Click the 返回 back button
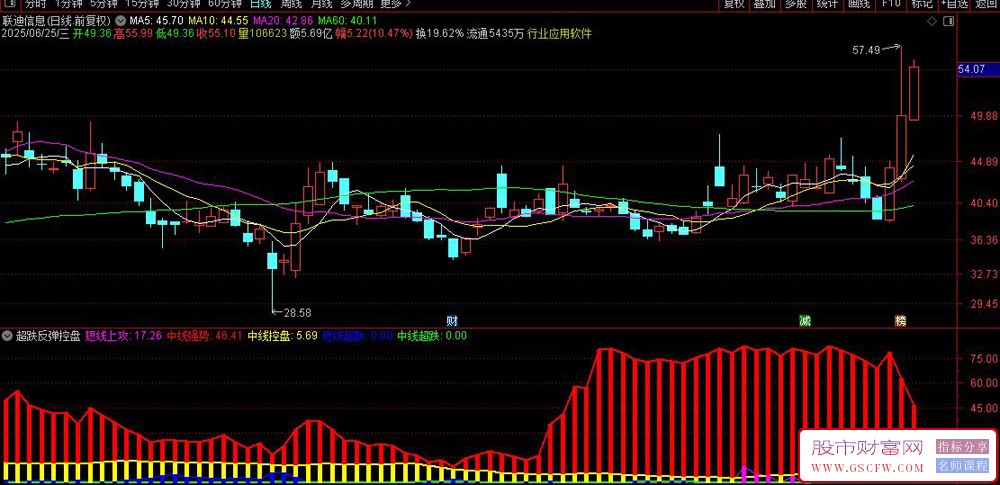 [x=987, y=4]
